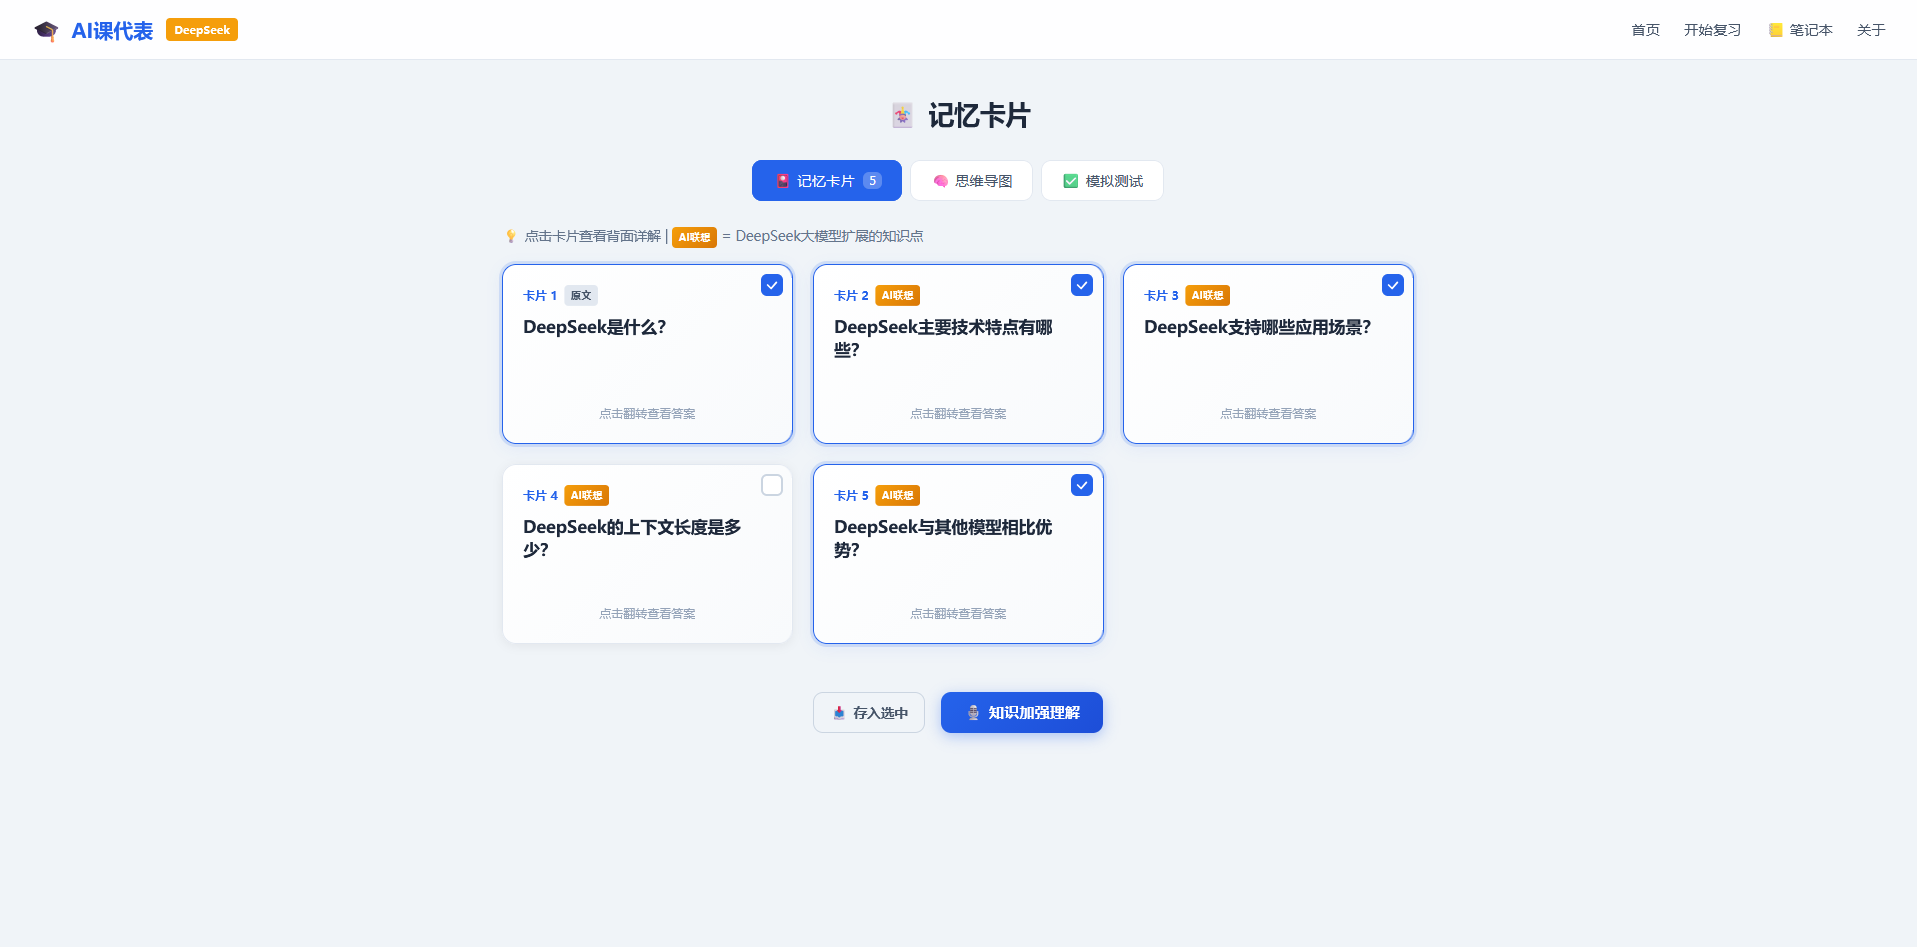Click the AI联想 badge on card 2
Viewport: 1917px width, 947px height.
click(897, 295)
